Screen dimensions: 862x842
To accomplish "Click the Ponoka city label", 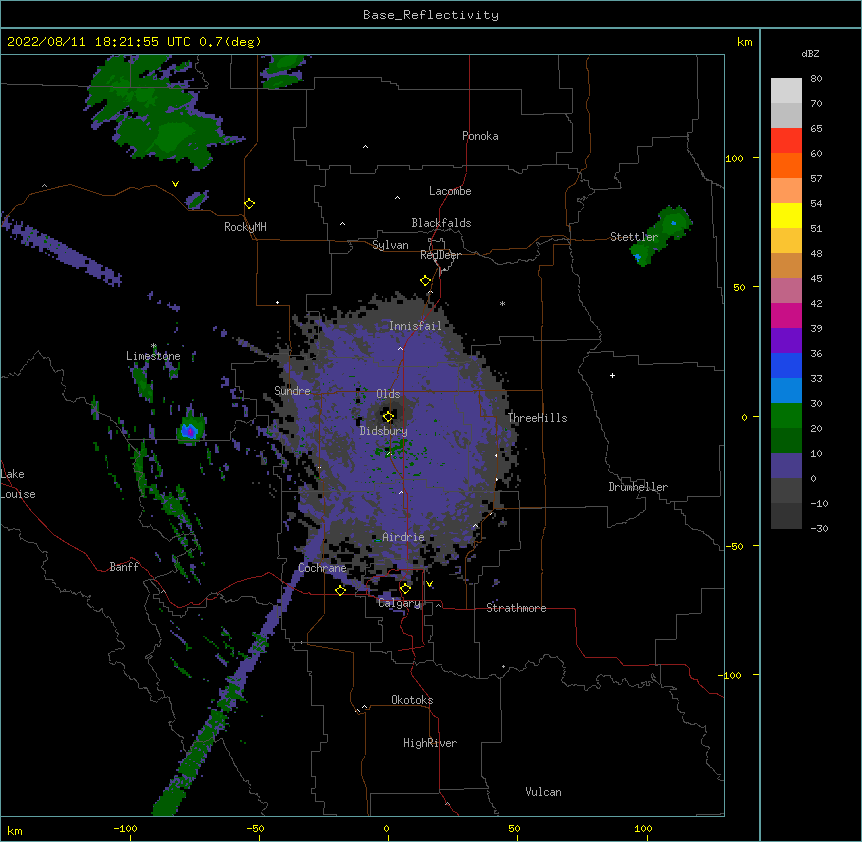I will 480,136.
